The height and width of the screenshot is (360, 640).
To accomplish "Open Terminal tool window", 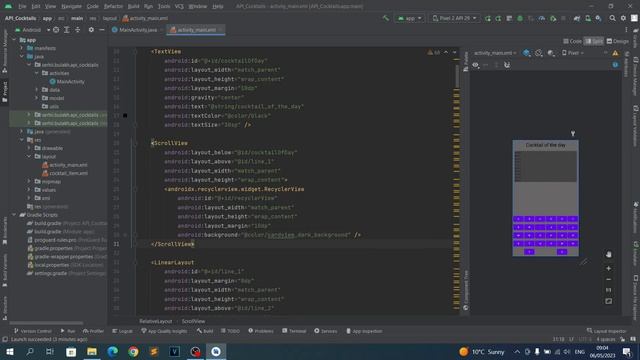I will point(294,331).
